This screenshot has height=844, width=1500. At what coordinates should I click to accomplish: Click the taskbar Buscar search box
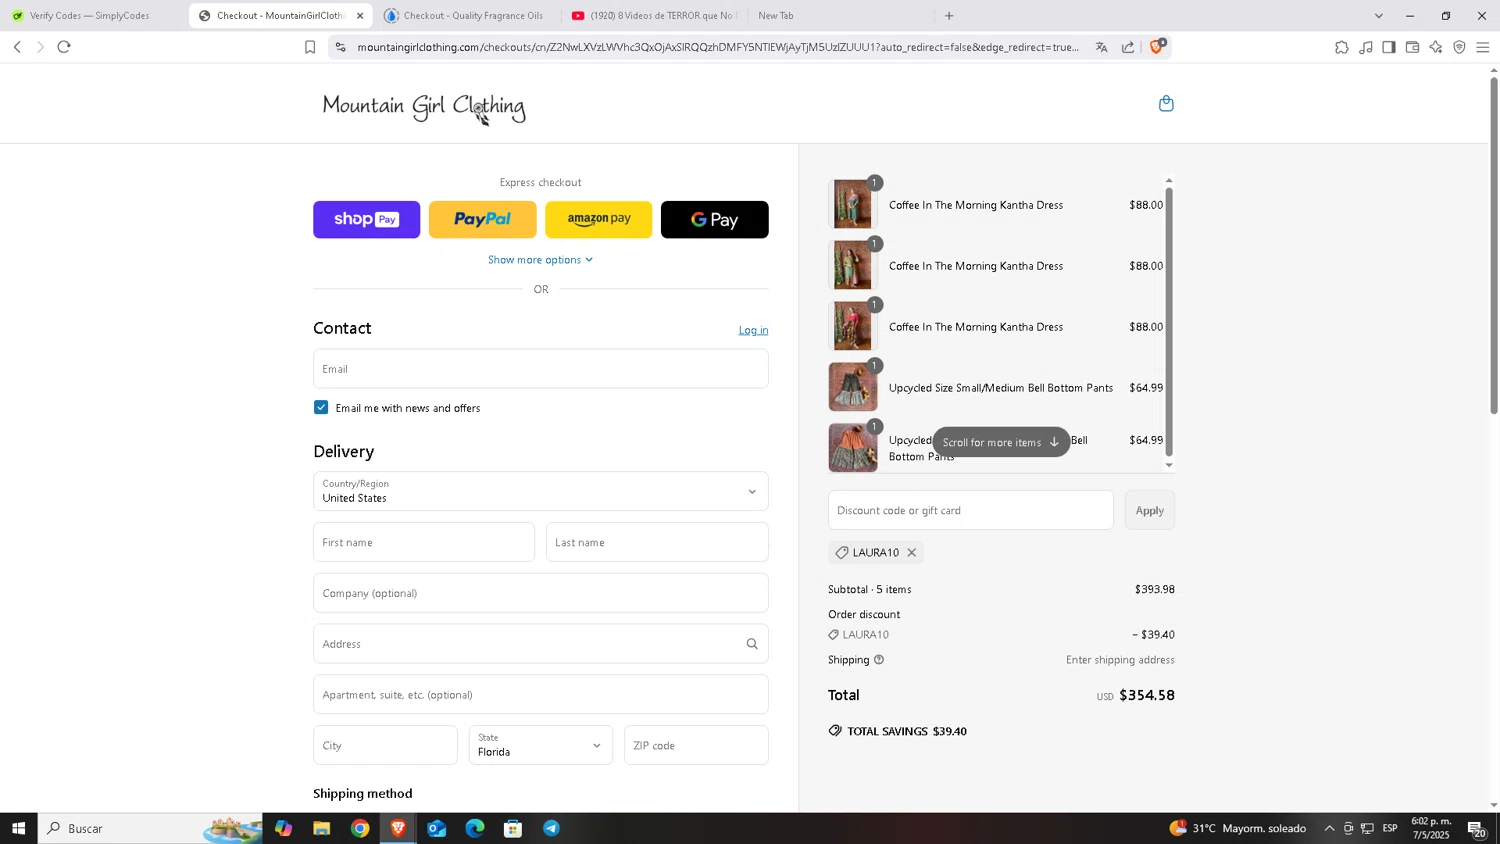150,828
